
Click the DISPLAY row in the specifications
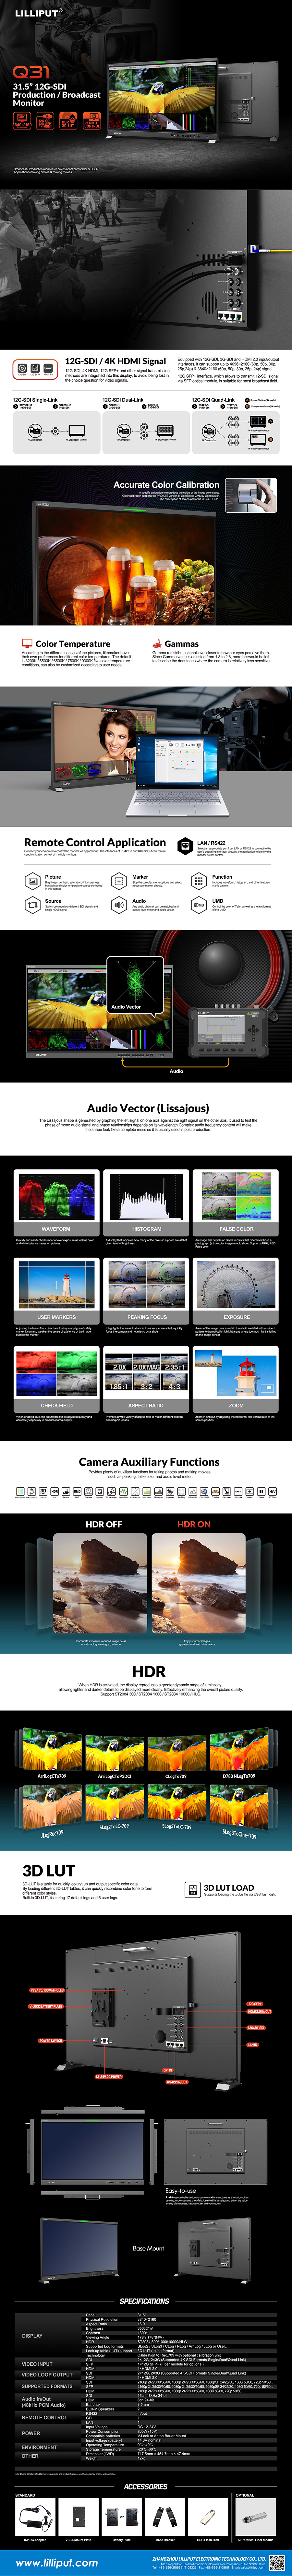tap(146, 2335)
